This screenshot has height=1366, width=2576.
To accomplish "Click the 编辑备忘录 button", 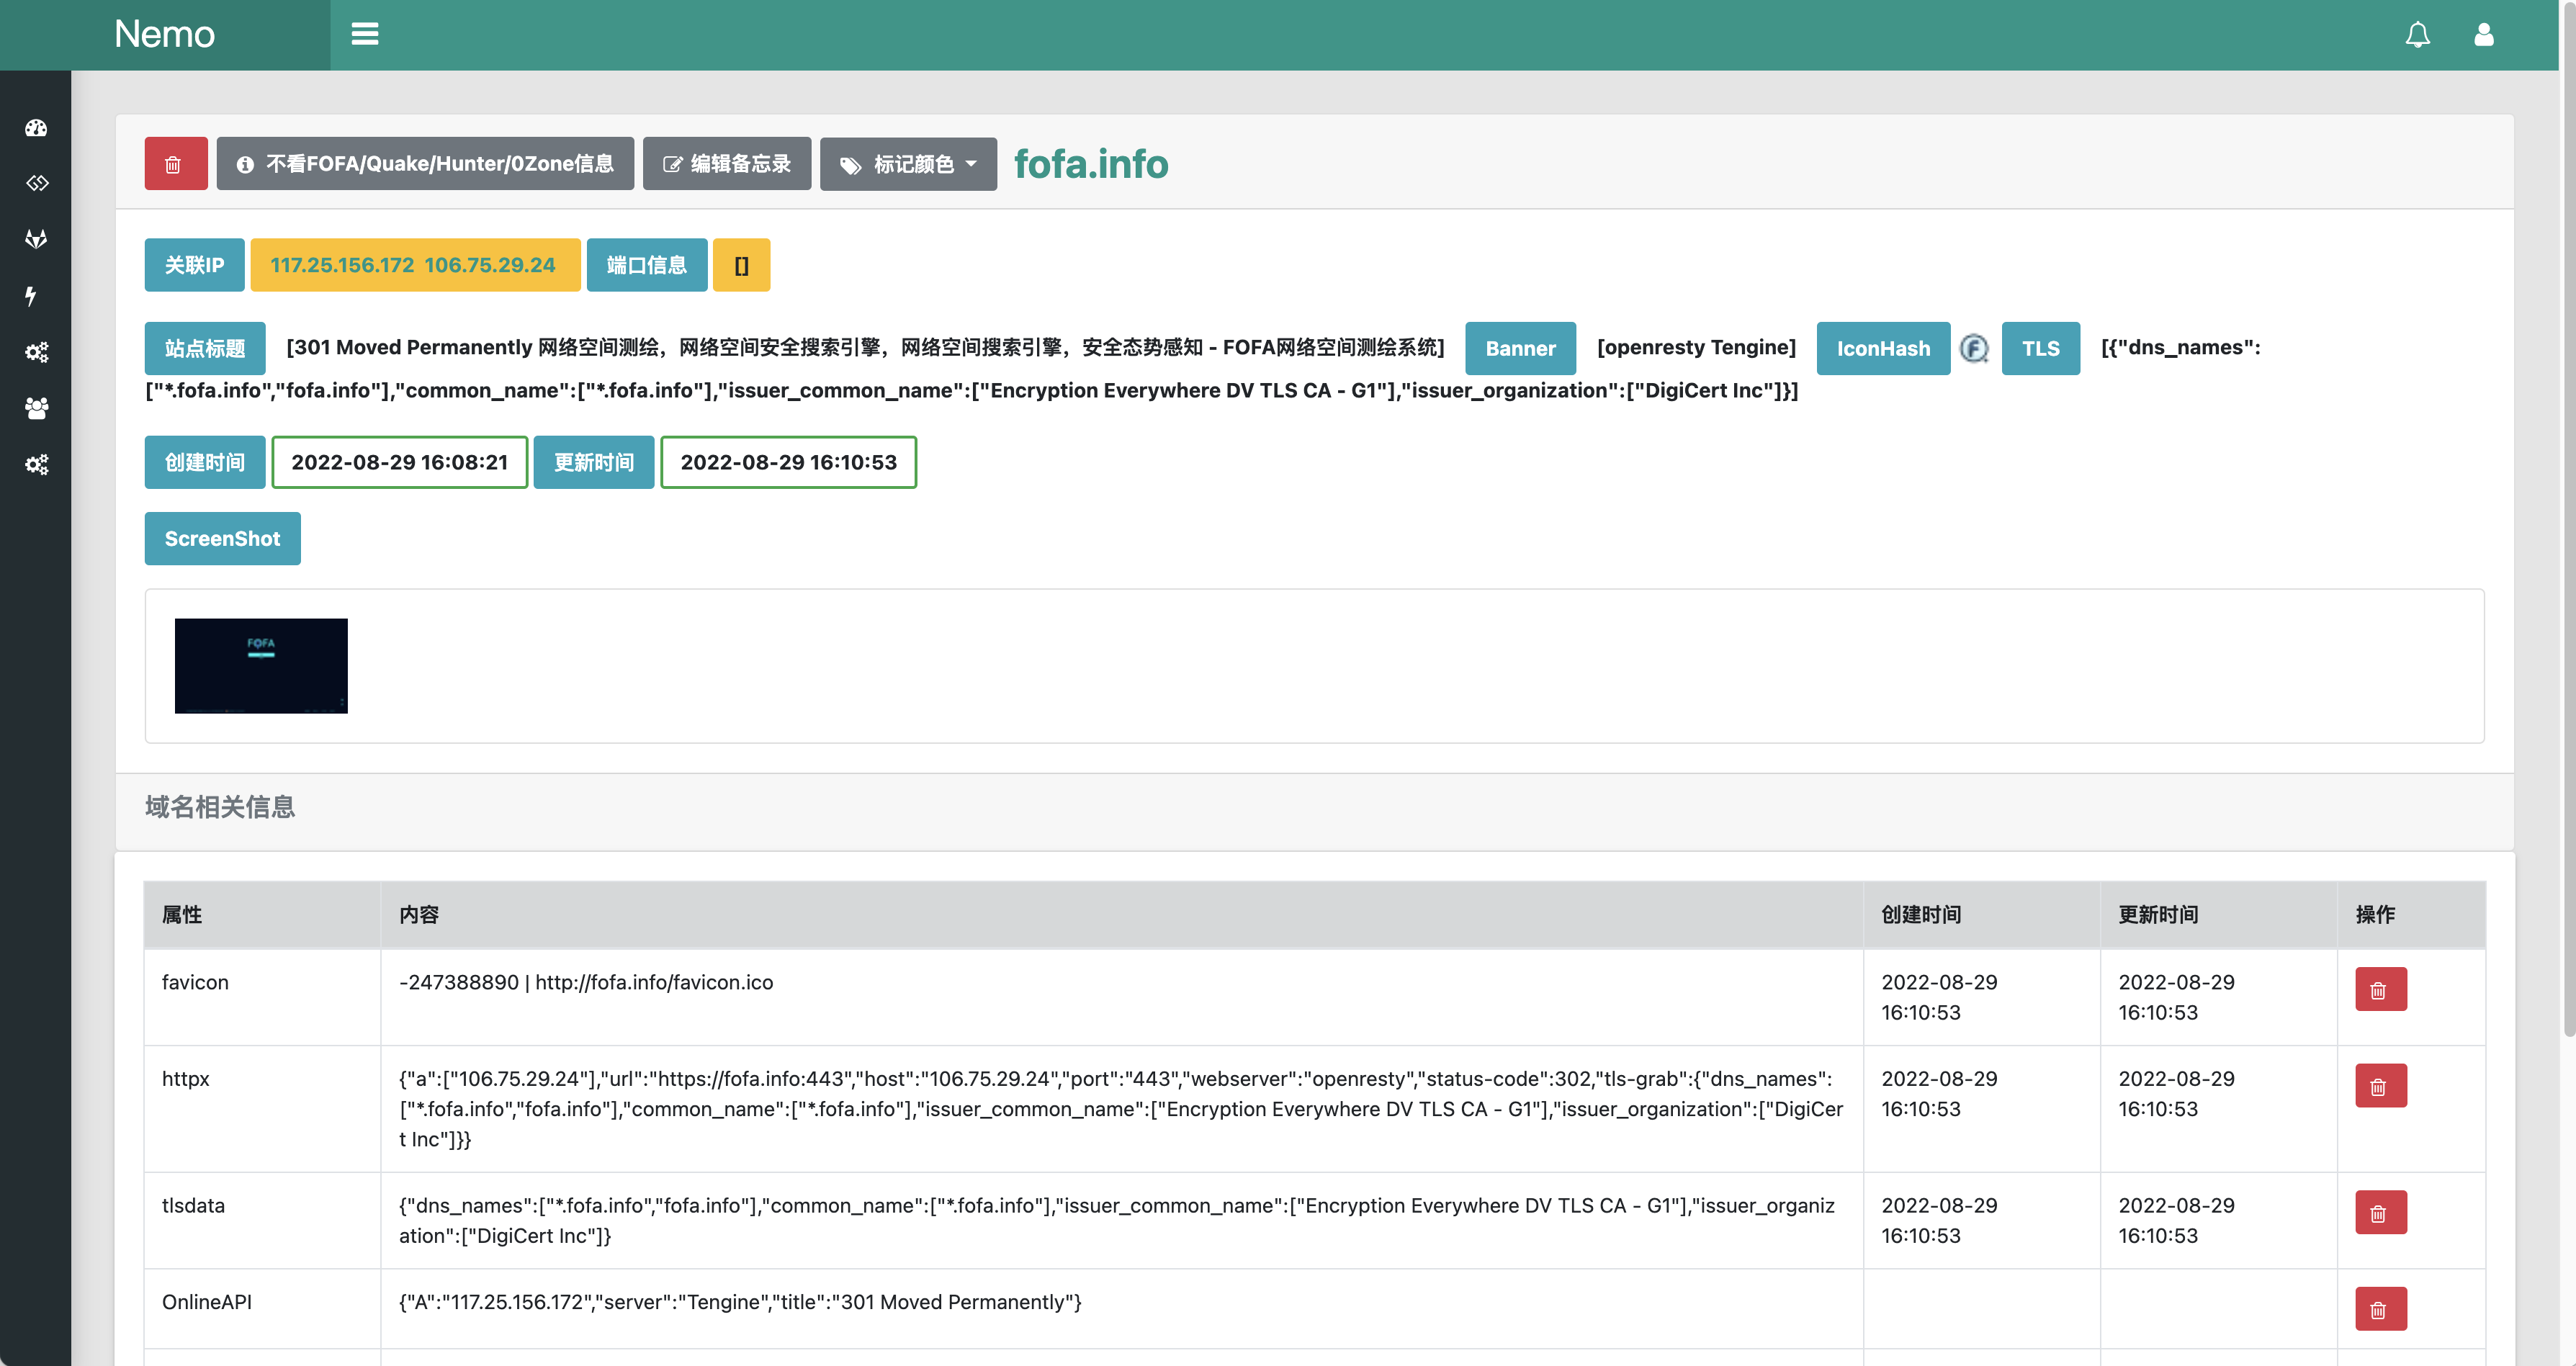I will pos(726,164).
